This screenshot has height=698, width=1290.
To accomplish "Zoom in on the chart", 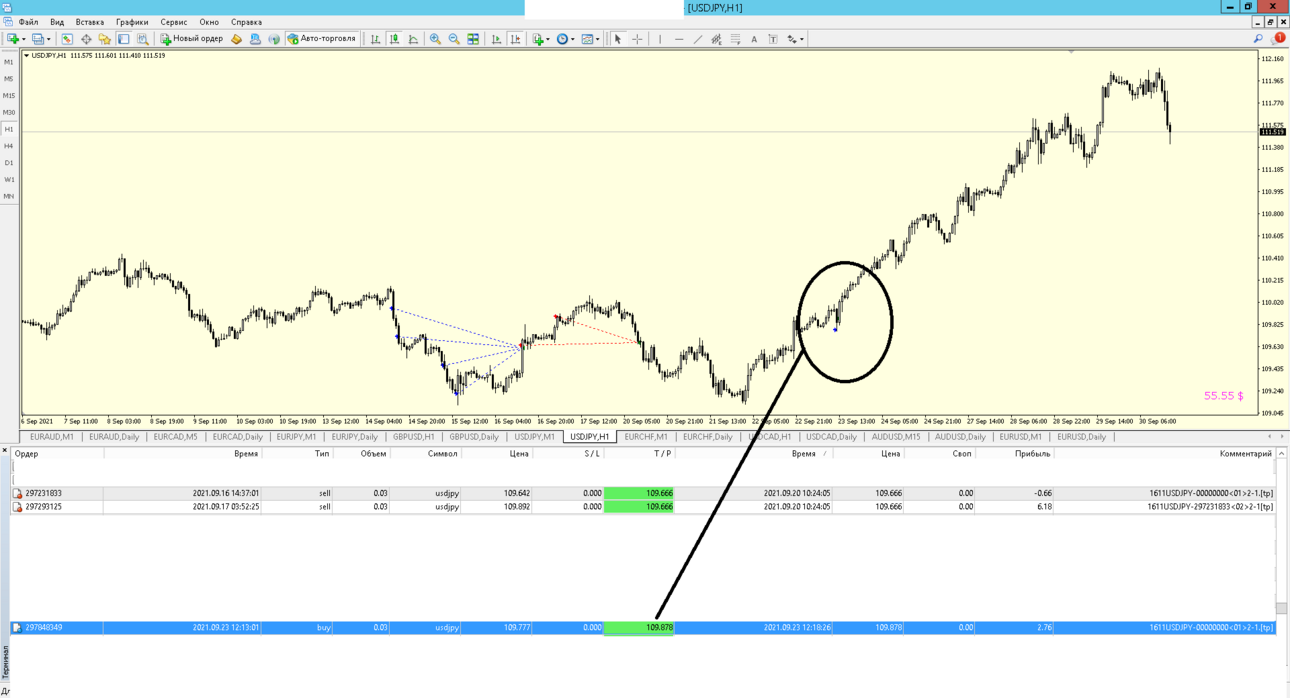I will coord(435,39).
